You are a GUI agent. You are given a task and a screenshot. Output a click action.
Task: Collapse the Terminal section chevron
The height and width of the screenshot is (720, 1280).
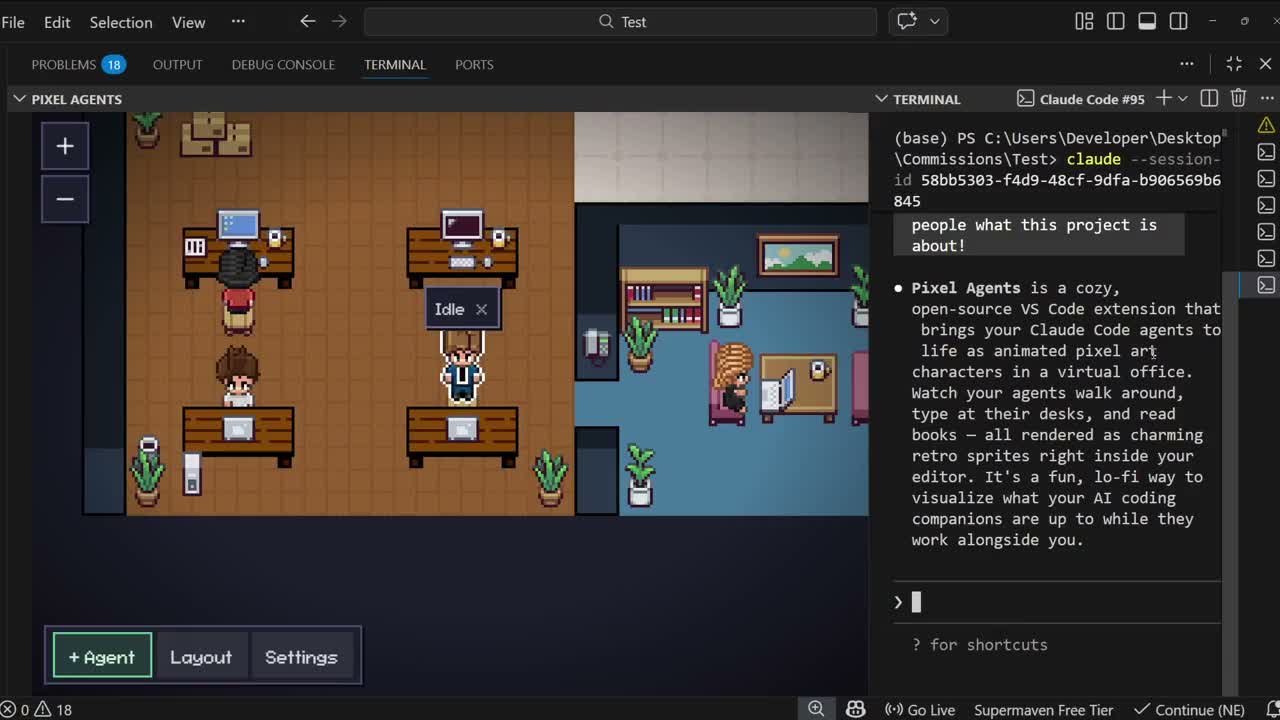(x=881, y=99)
